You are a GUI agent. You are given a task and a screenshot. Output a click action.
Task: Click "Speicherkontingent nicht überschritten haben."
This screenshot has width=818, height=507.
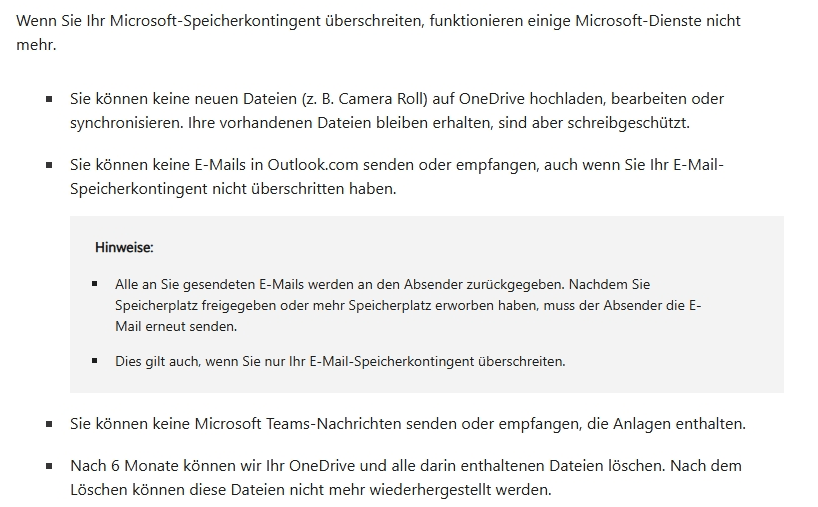click(x=233, y=189)
